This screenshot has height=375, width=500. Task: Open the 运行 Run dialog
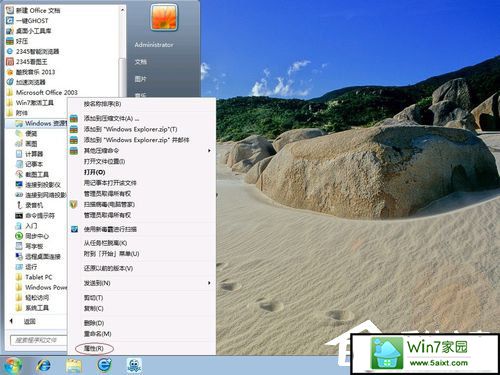(x=26, y=267)
